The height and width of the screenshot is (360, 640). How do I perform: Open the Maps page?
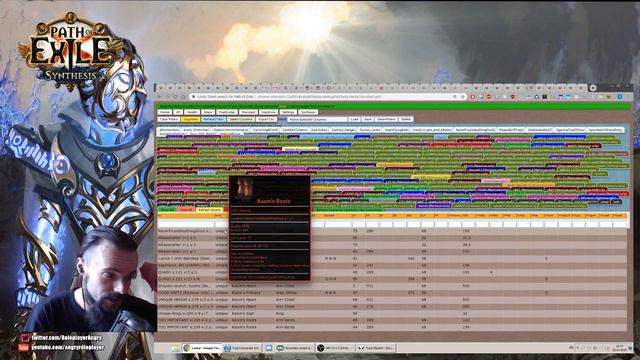click(208, 112)
